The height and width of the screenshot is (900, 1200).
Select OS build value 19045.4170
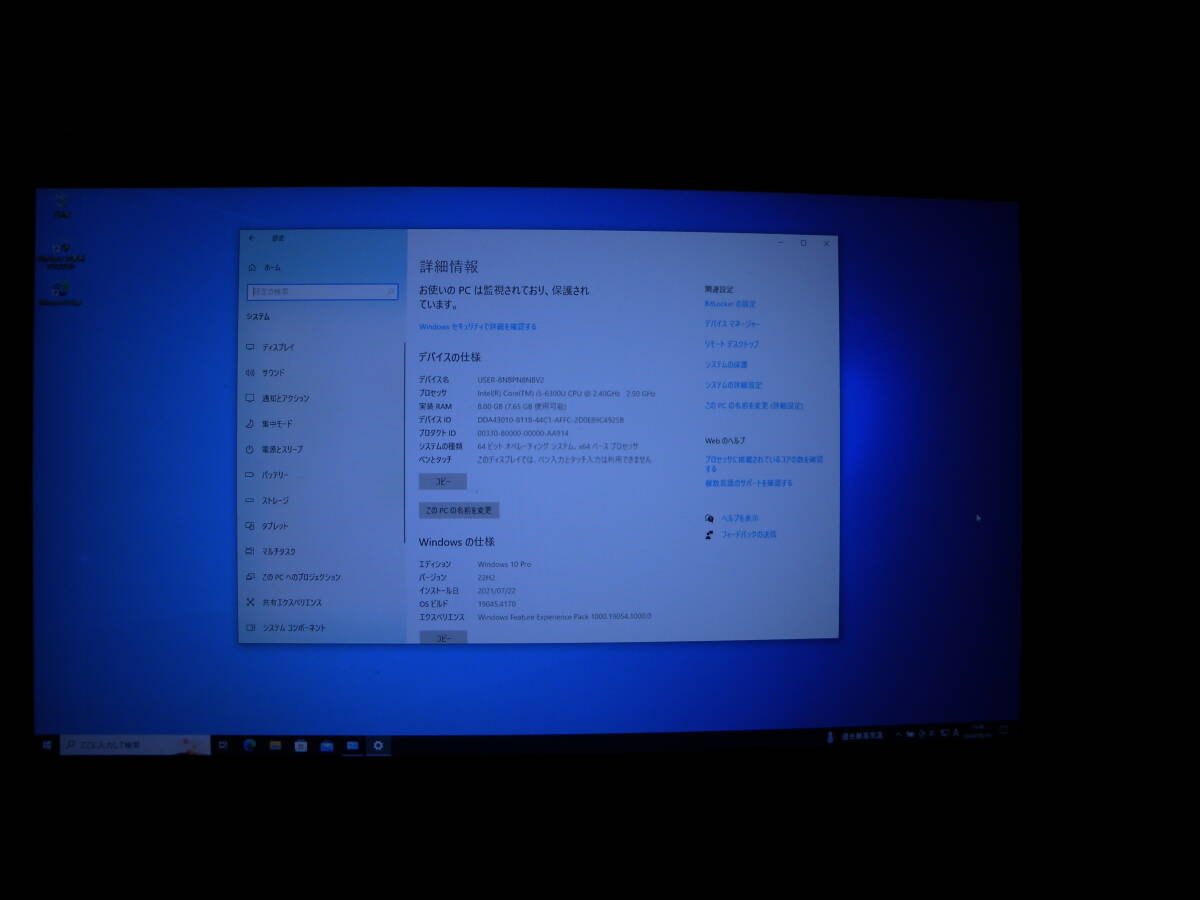[x=497, y=604]
